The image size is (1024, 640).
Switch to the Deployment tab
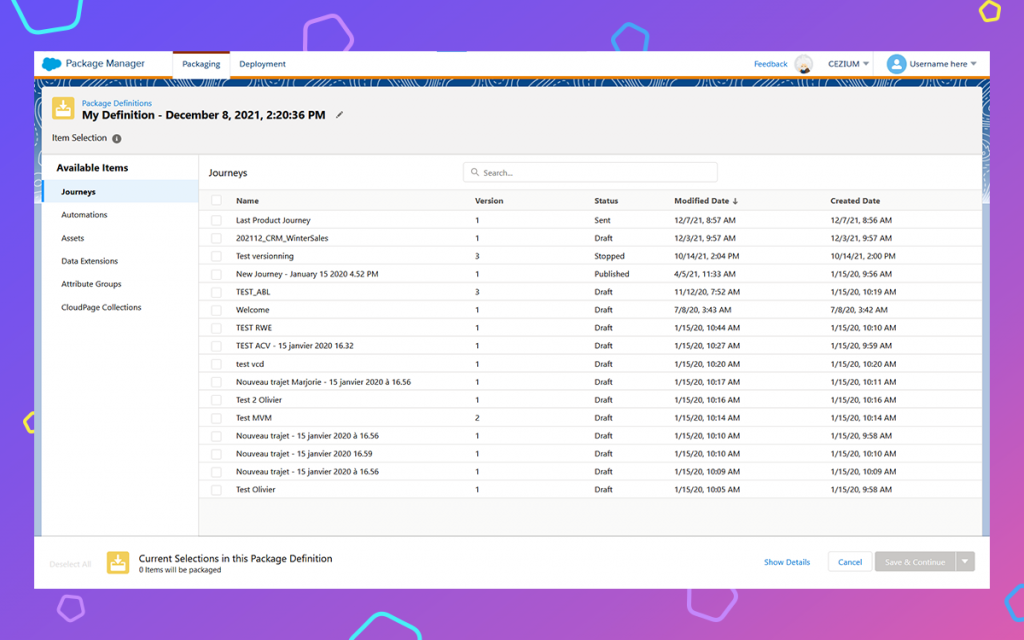261,63
